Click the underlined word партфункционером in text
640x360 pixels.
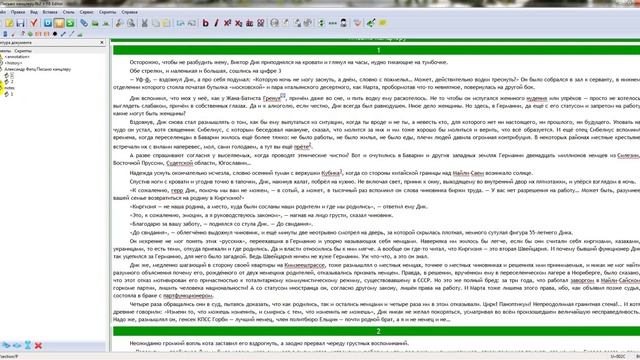tap(188, 296)
